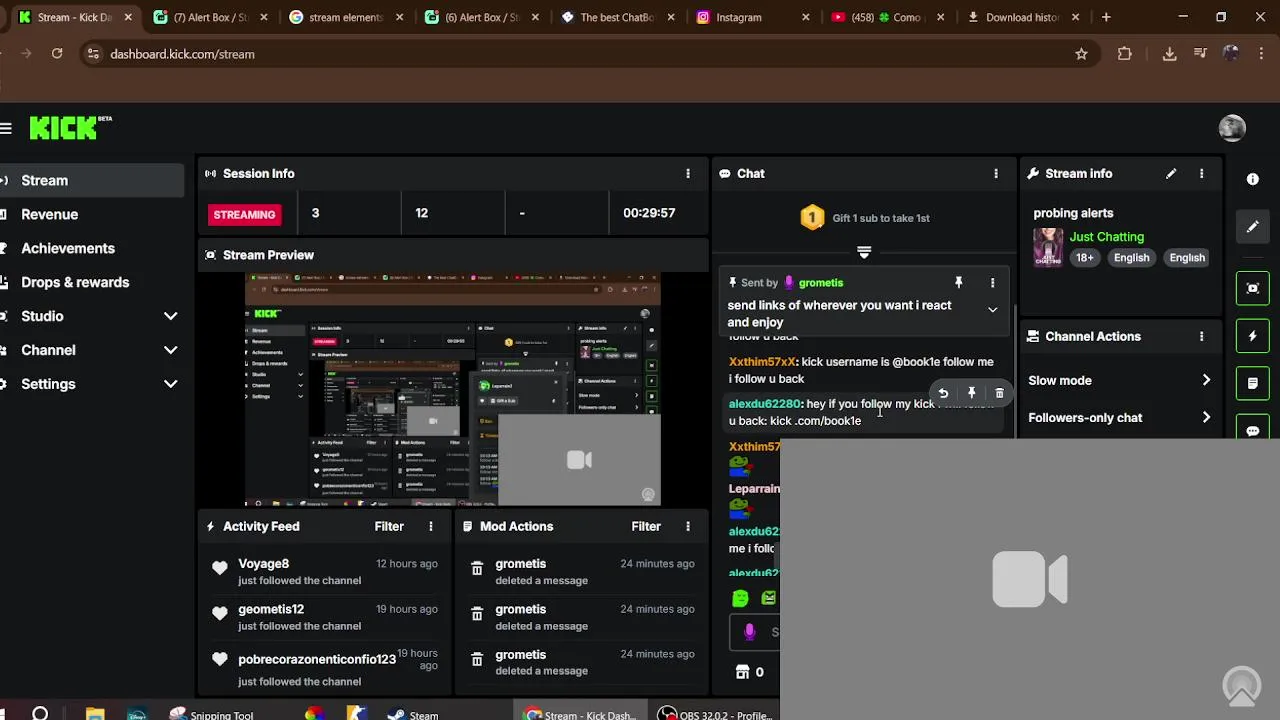Screen dimensions: 1280x720
Task: Open Followers-only chat settings
Action: coord(1119,417)
